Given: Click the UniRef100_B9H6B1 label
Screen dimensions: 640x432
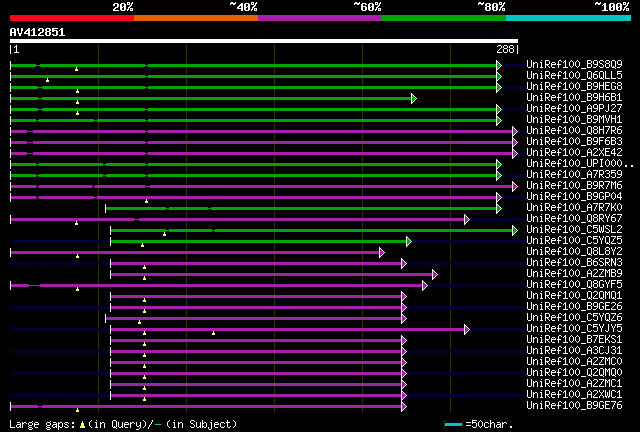Looking at the screenshot, I should (x=574, y=97).
